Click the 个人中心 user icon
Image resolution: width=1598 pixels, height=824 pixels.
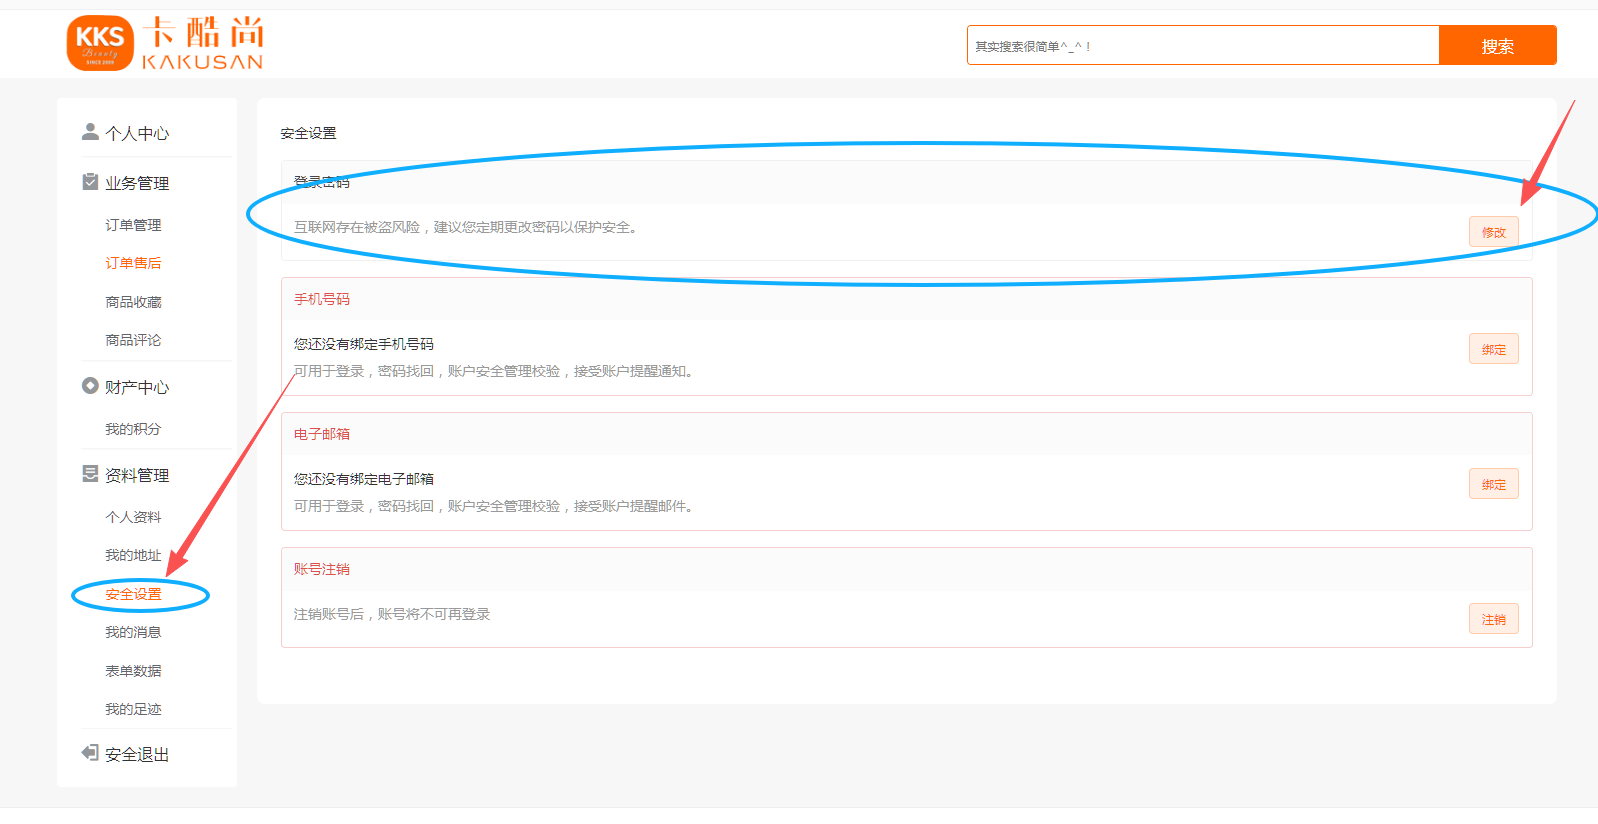90,131
